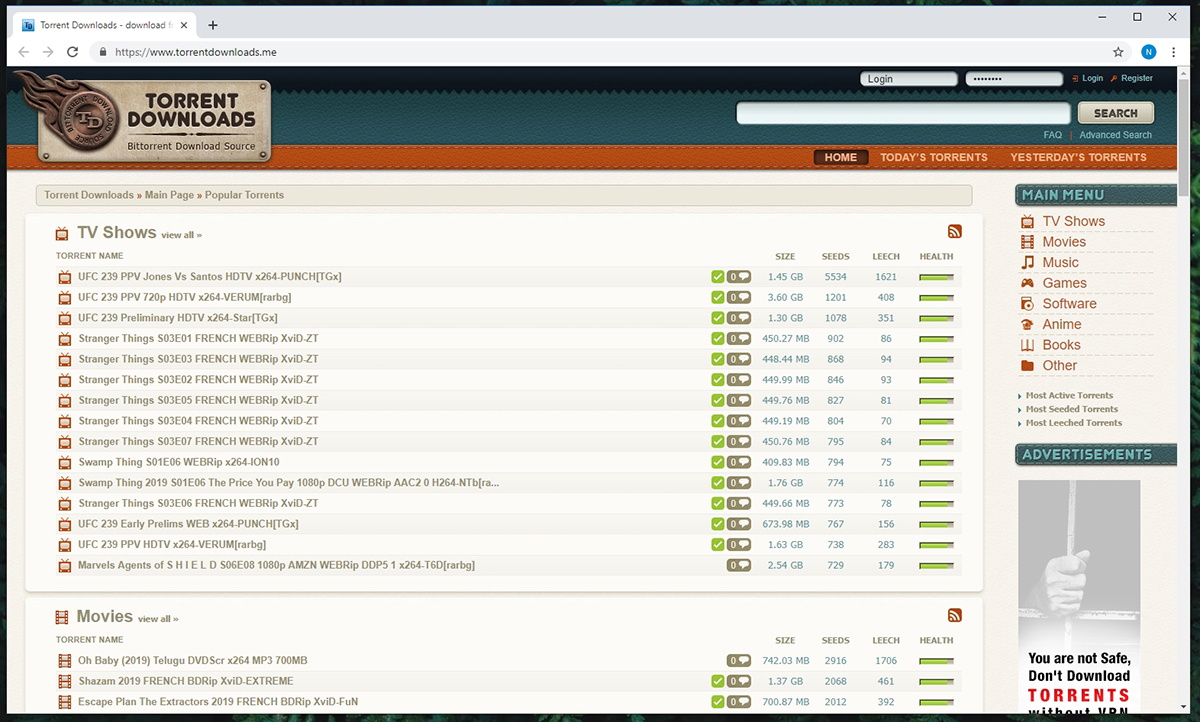Click seed count '5534' in TV Shows
This screenshot has height=722, width=1200.
tap(836, 277)
